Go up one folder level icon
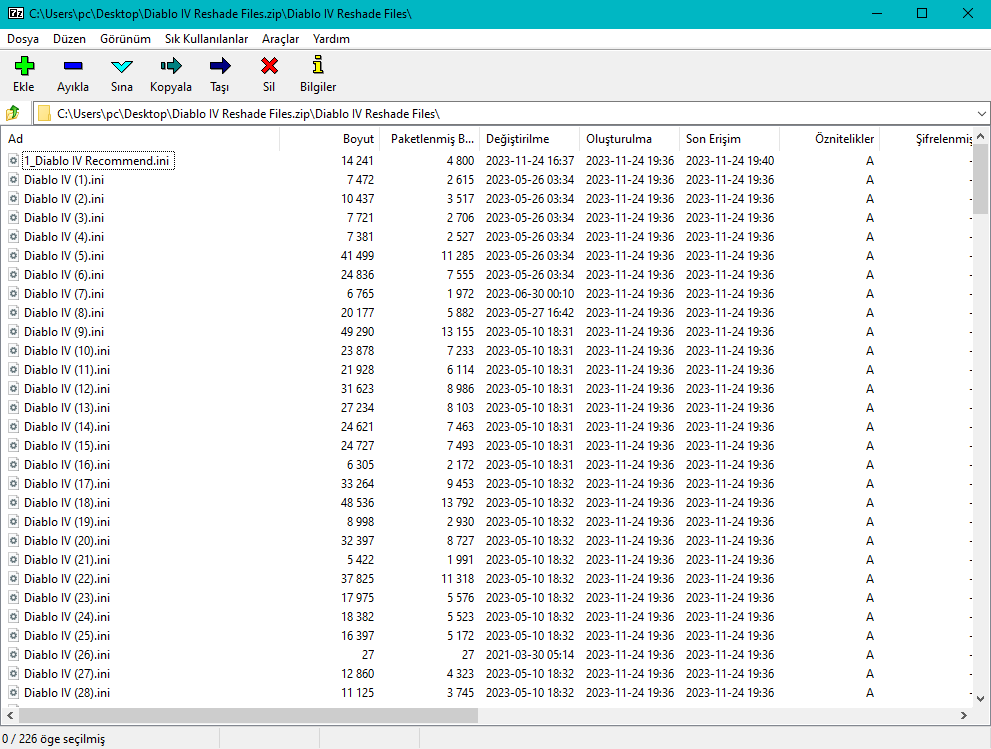 click(x=13, y=114)
